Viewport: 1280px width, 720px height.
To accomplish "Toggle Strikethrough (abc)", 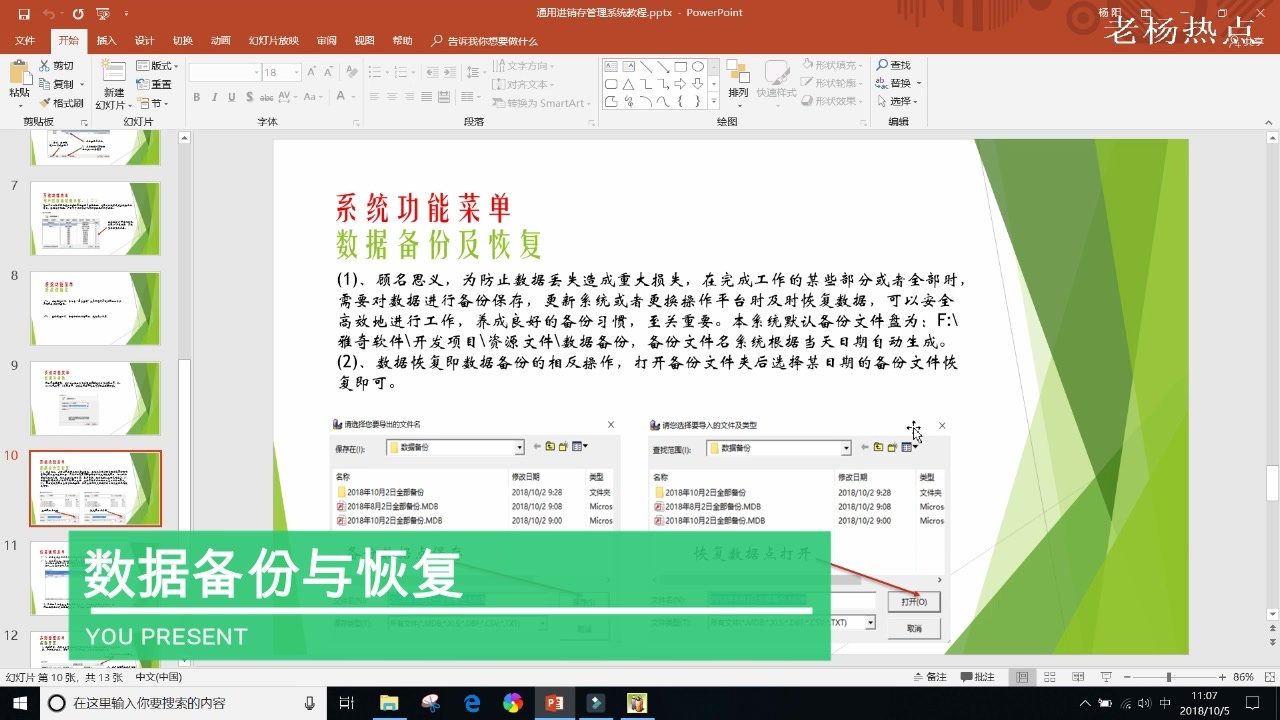I will 269,97.
